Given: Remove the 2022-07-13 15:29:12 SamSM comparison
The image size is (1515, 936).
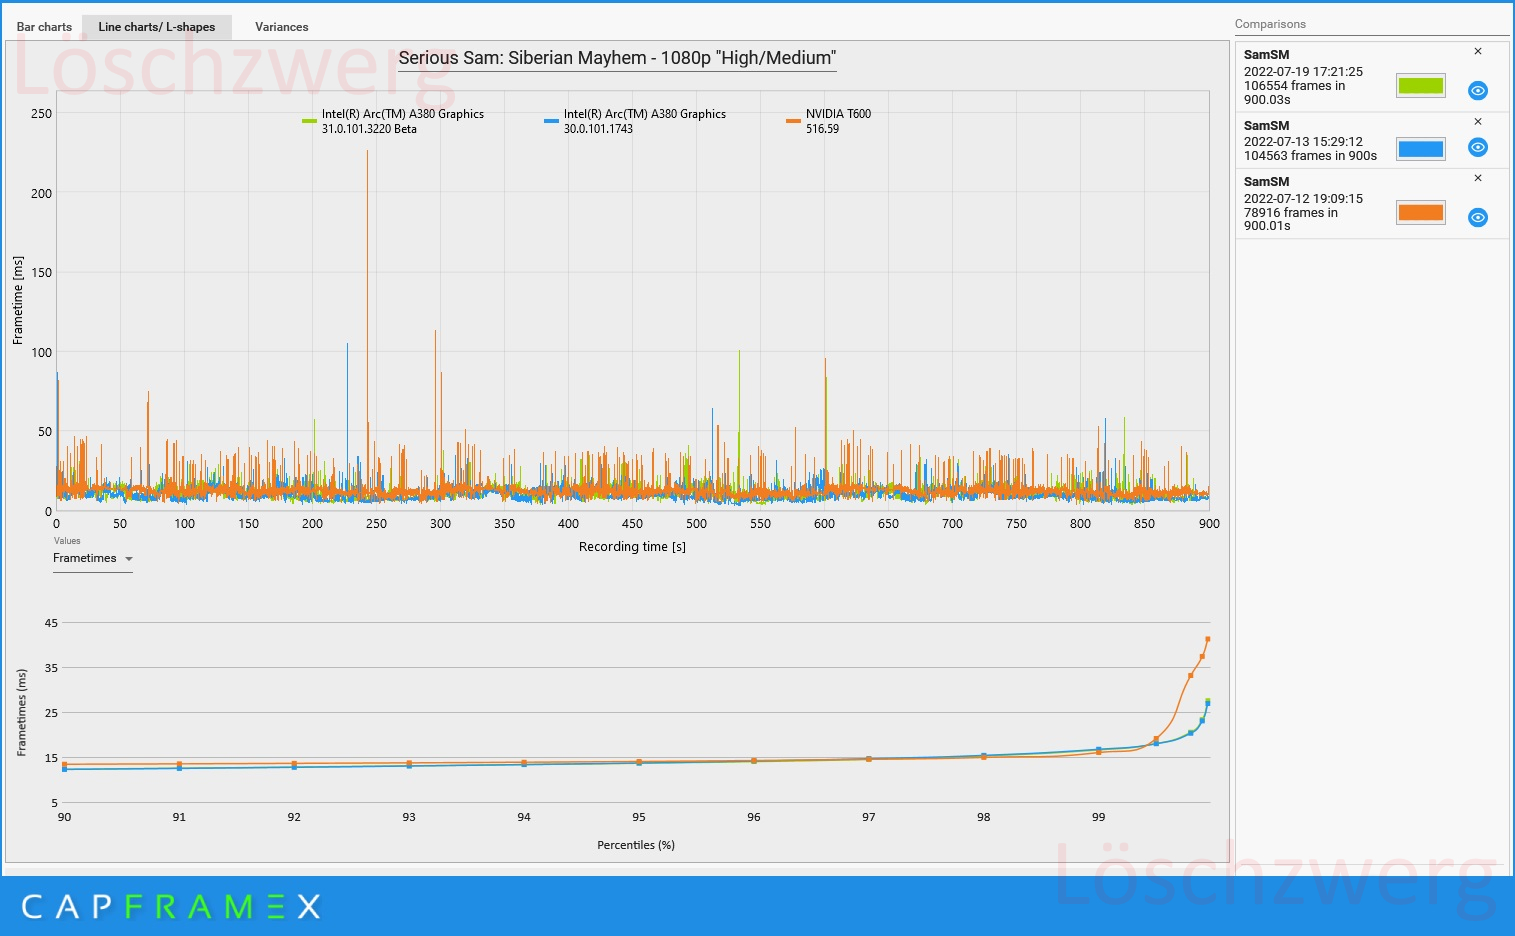Looking at the screenshot, I should (x=1478, y=121).
